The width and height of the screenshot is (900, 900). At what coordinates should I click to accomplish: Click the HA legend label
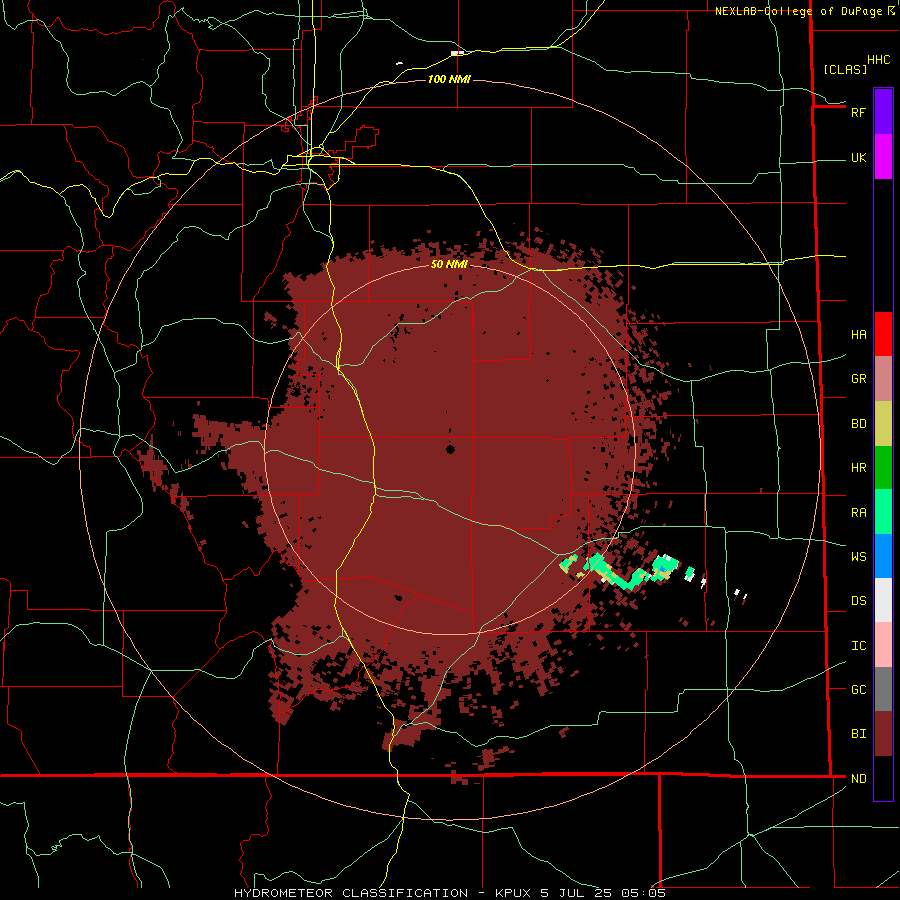coord(858,334)
